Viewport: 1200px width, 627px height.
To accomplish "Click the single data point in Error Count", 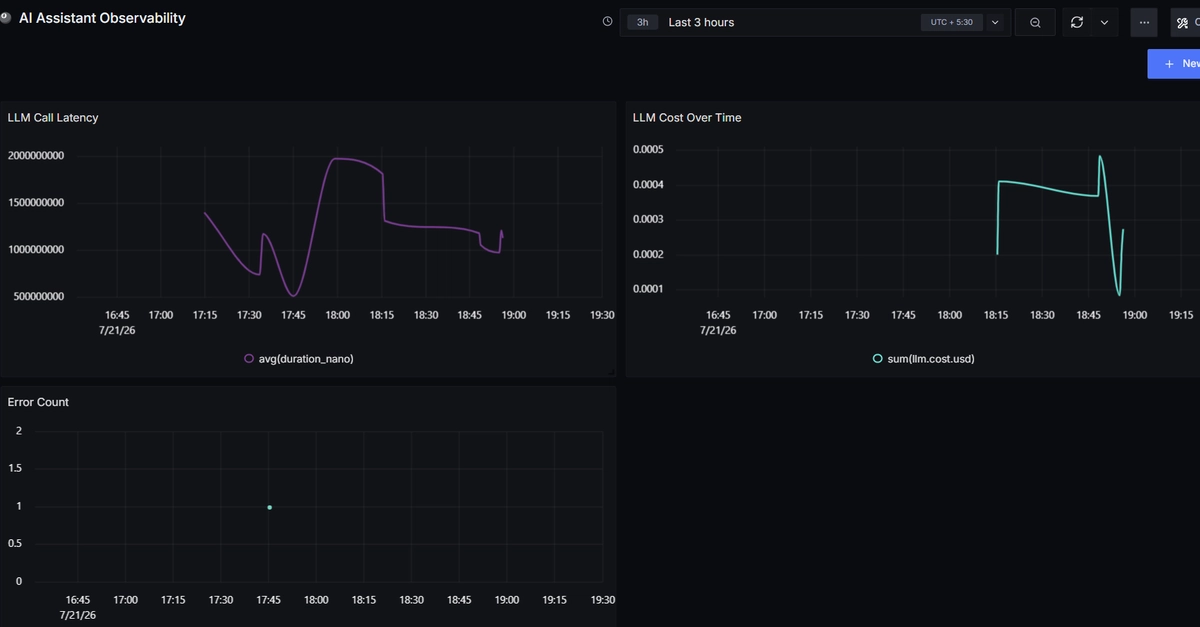I will [x=269, y=507].
